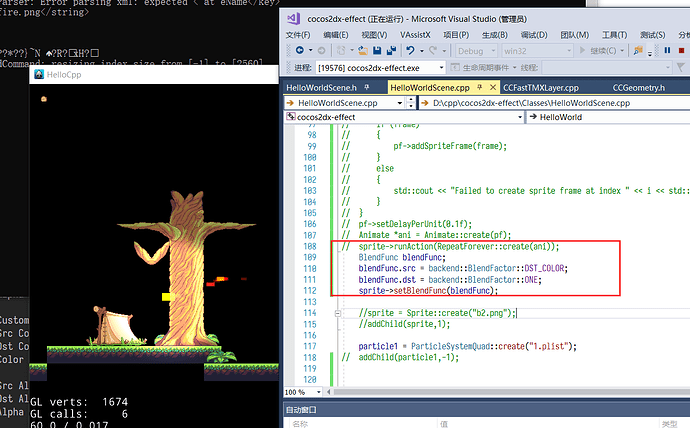Switch to the CCFastTMXLayer.cpp tab
The height and width of the screenshot is (428, 690).
tap(541, 88)
